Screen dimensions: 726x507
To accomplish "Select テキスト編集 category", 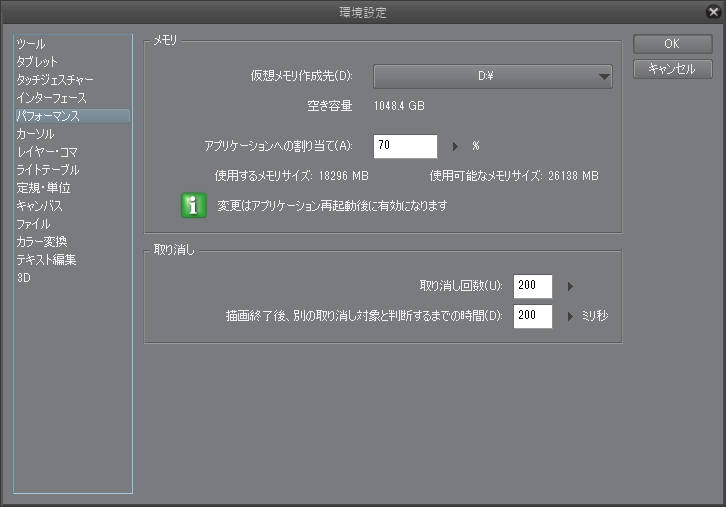I will (46, 260).
